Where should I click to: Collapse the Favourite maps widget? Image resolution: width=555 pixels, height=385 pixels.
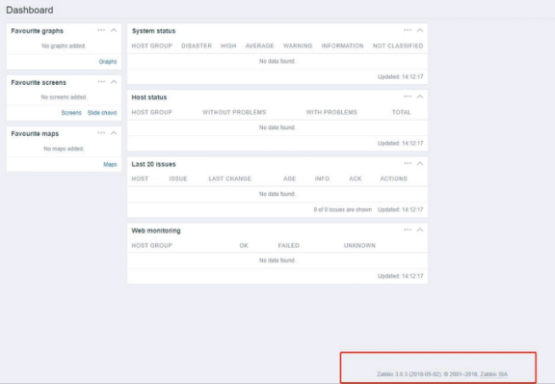coord(114,133)
